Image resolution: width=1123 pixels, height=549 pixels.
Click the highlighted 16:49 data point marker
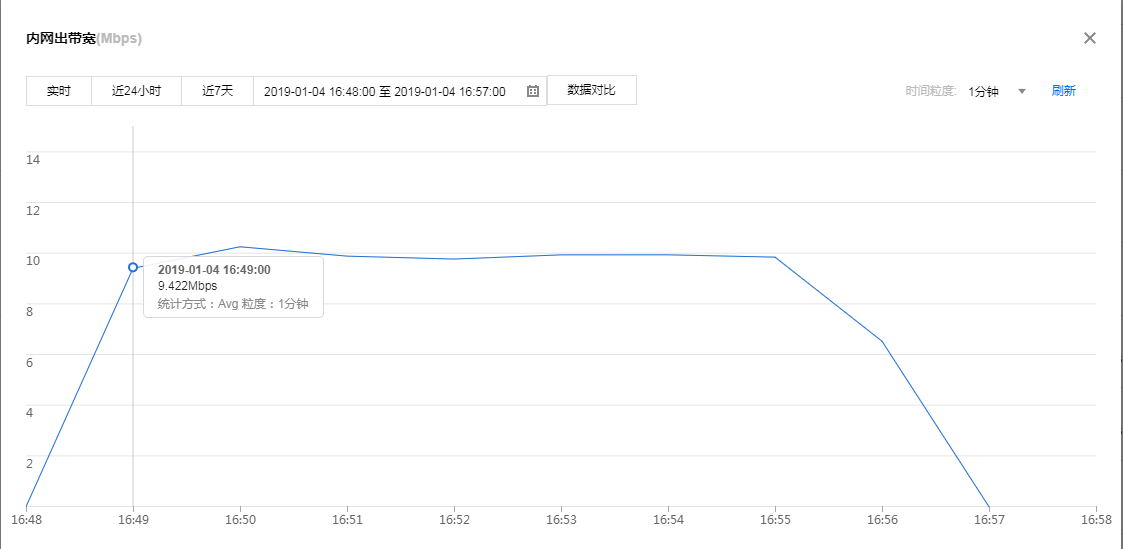(x=133, y=267)
